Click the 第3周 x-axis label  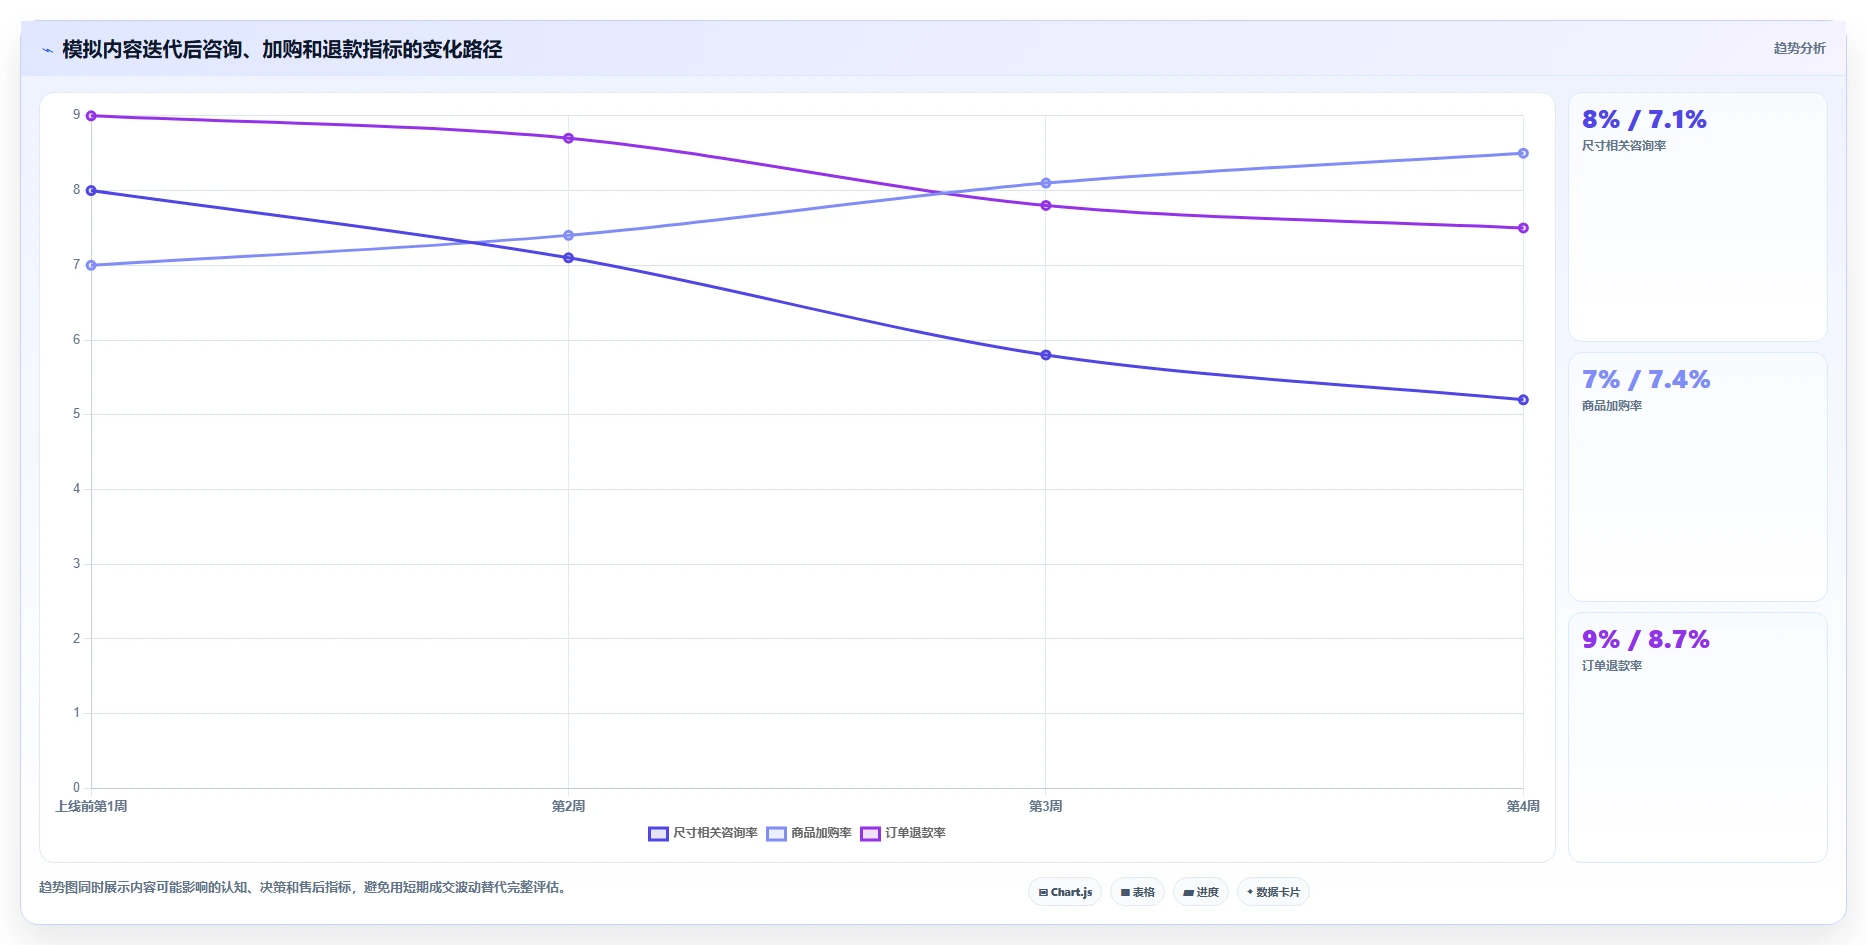pos(1046,806)
